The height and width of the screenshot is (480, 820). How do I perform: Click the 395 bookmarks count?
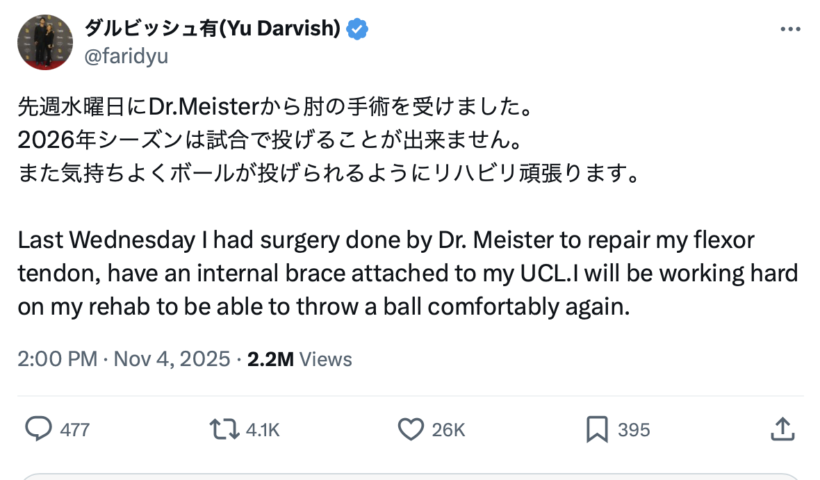click(x=633, y=430)
